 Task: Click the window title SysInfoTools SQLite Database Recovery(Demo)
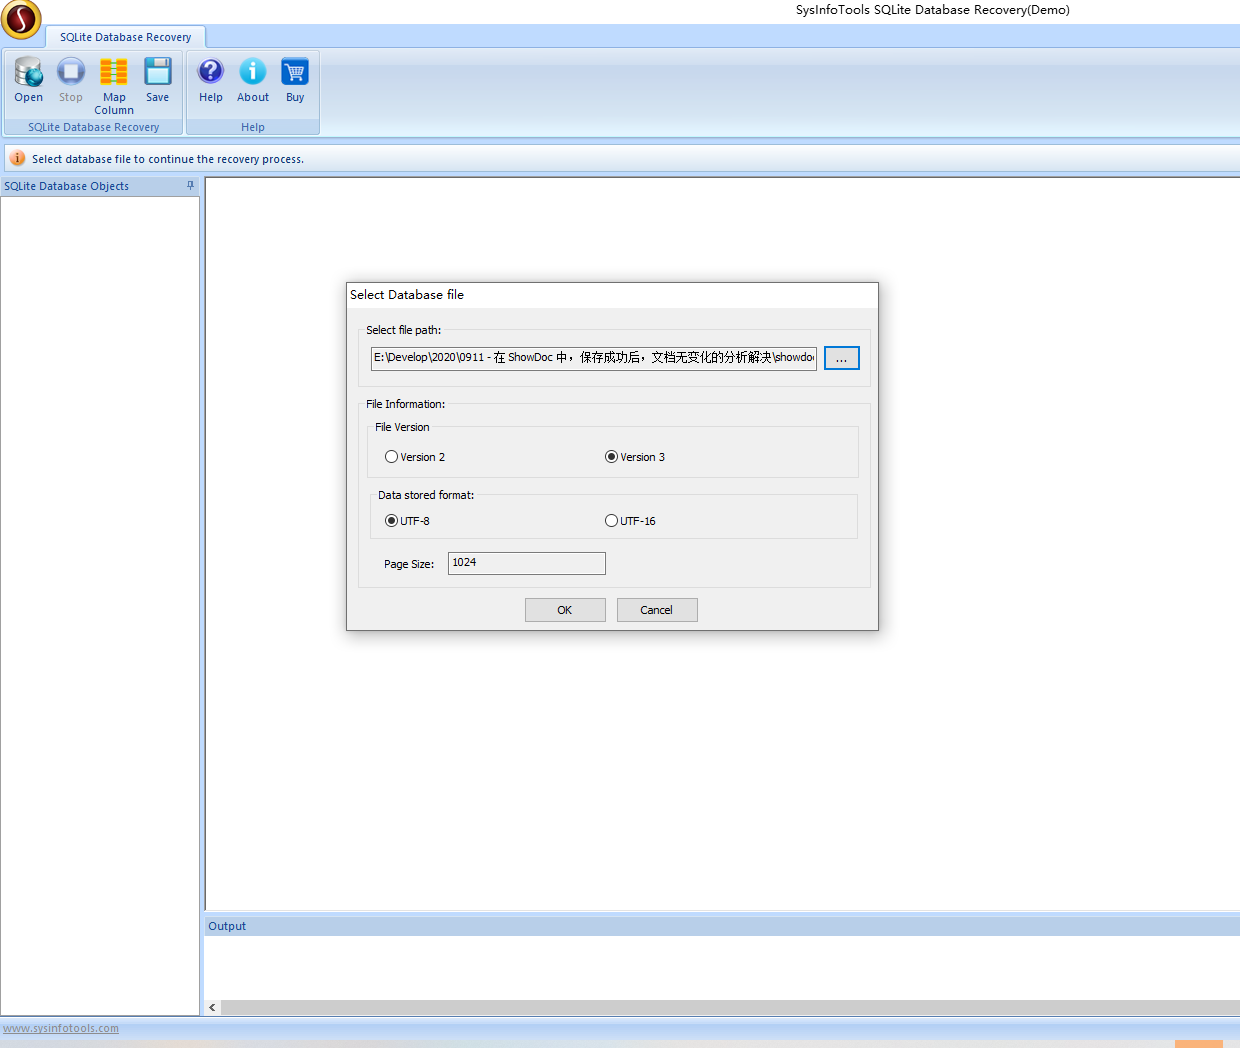coord(933,10)
